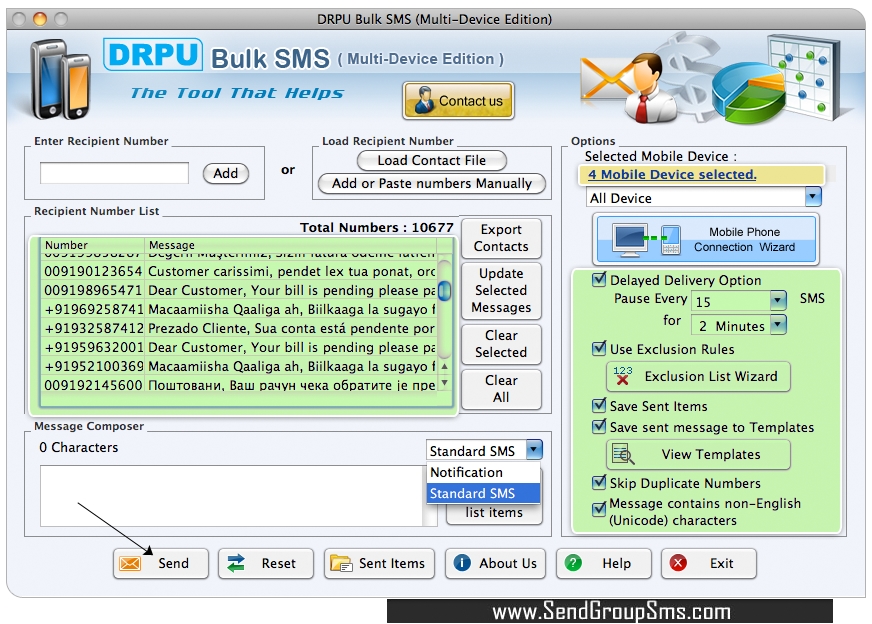
Task: Click the two mobile phones header icon
Action: [60, 80]
